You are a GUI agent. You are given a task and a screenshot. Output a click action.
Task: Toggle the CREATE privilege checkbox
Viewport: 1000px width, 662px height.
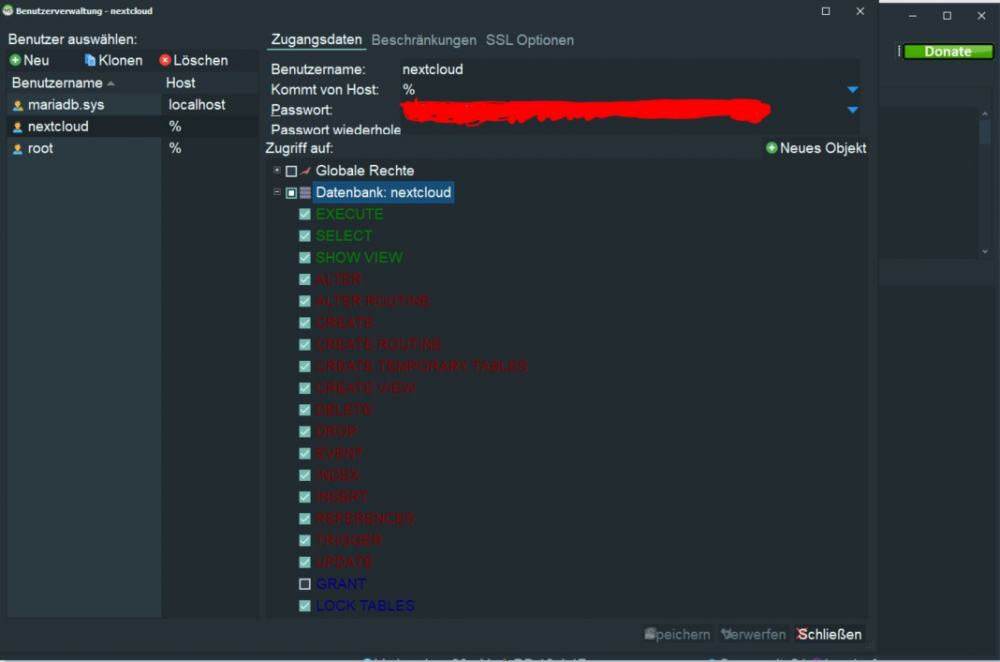coord(305,323)
